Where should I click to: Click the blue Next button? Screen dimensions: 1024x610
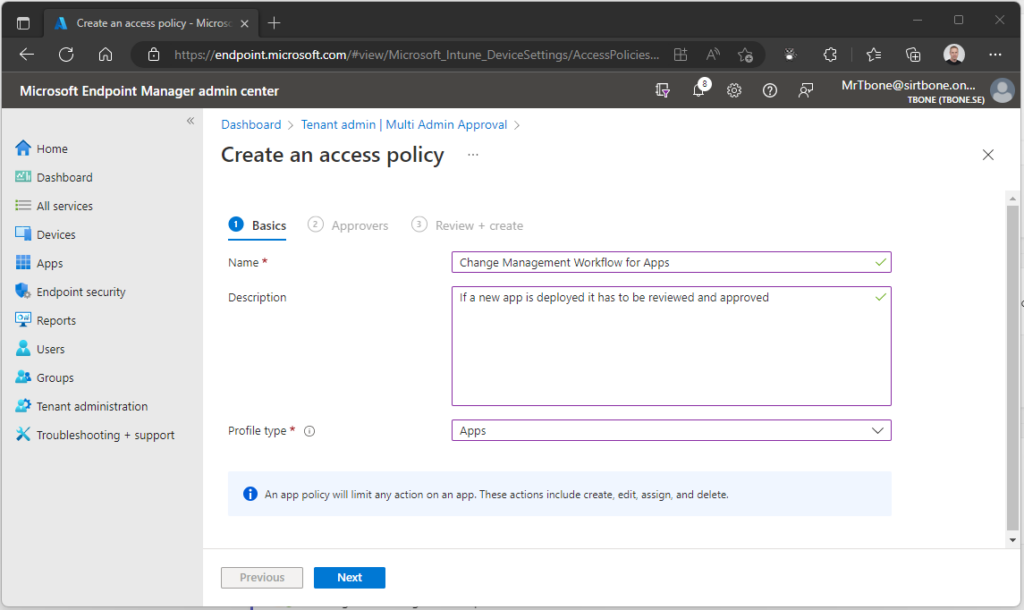click(x=349, y=577)
